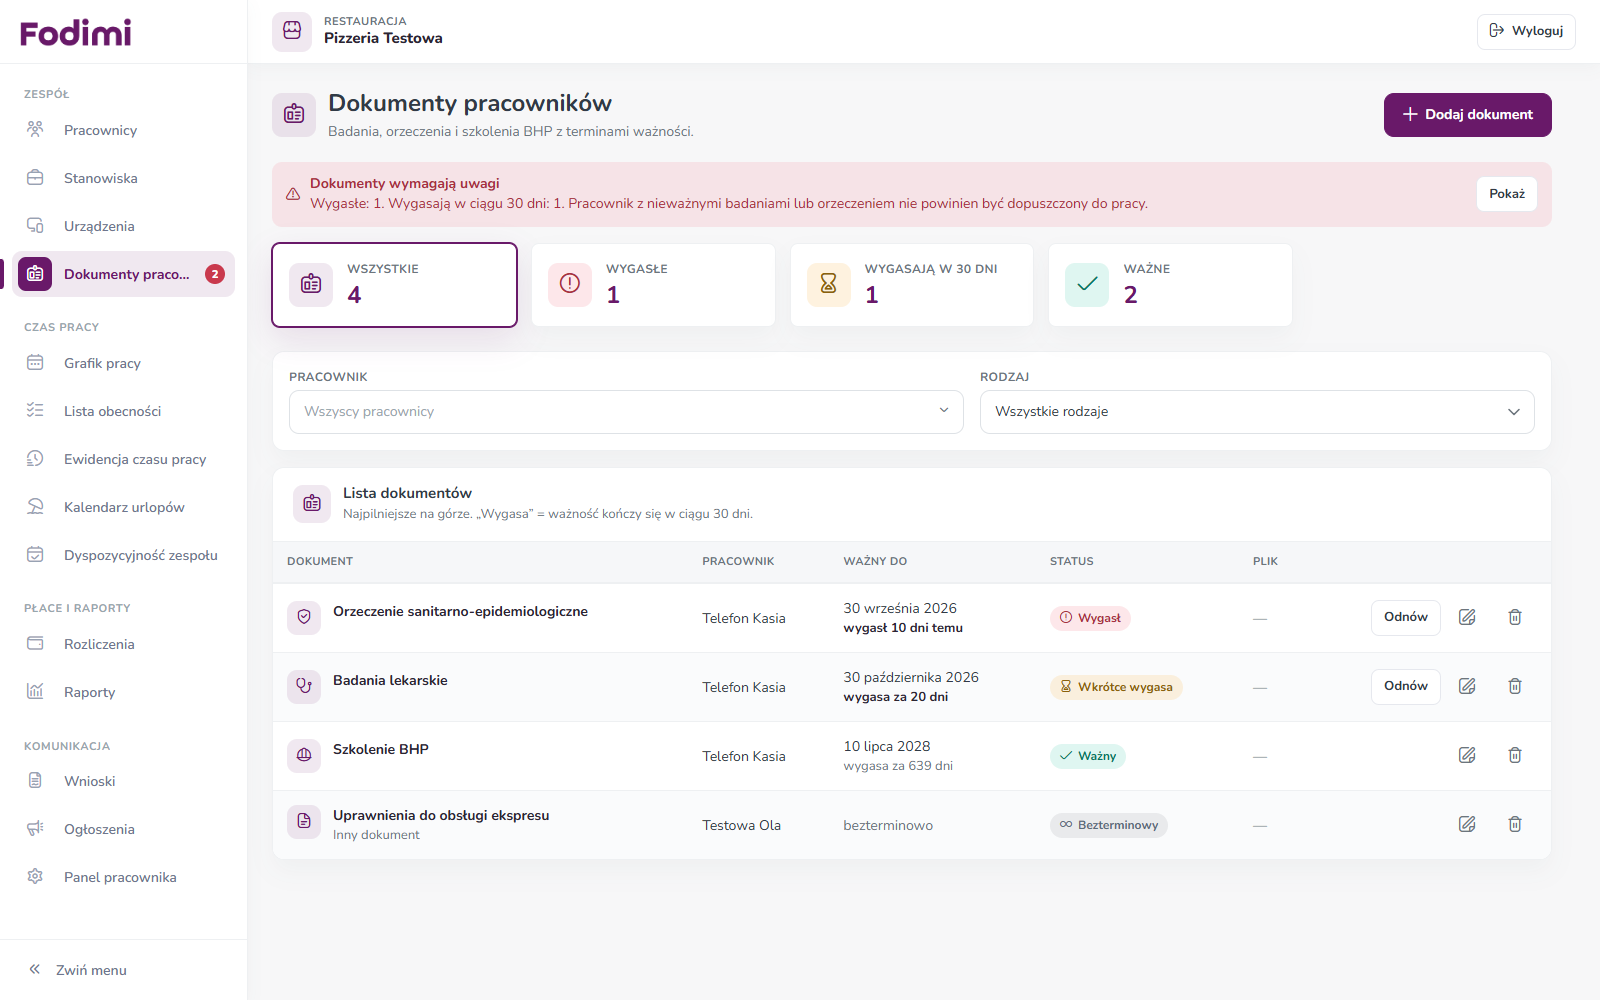Click Pokaż in the warning banner

click(1507, 194)
